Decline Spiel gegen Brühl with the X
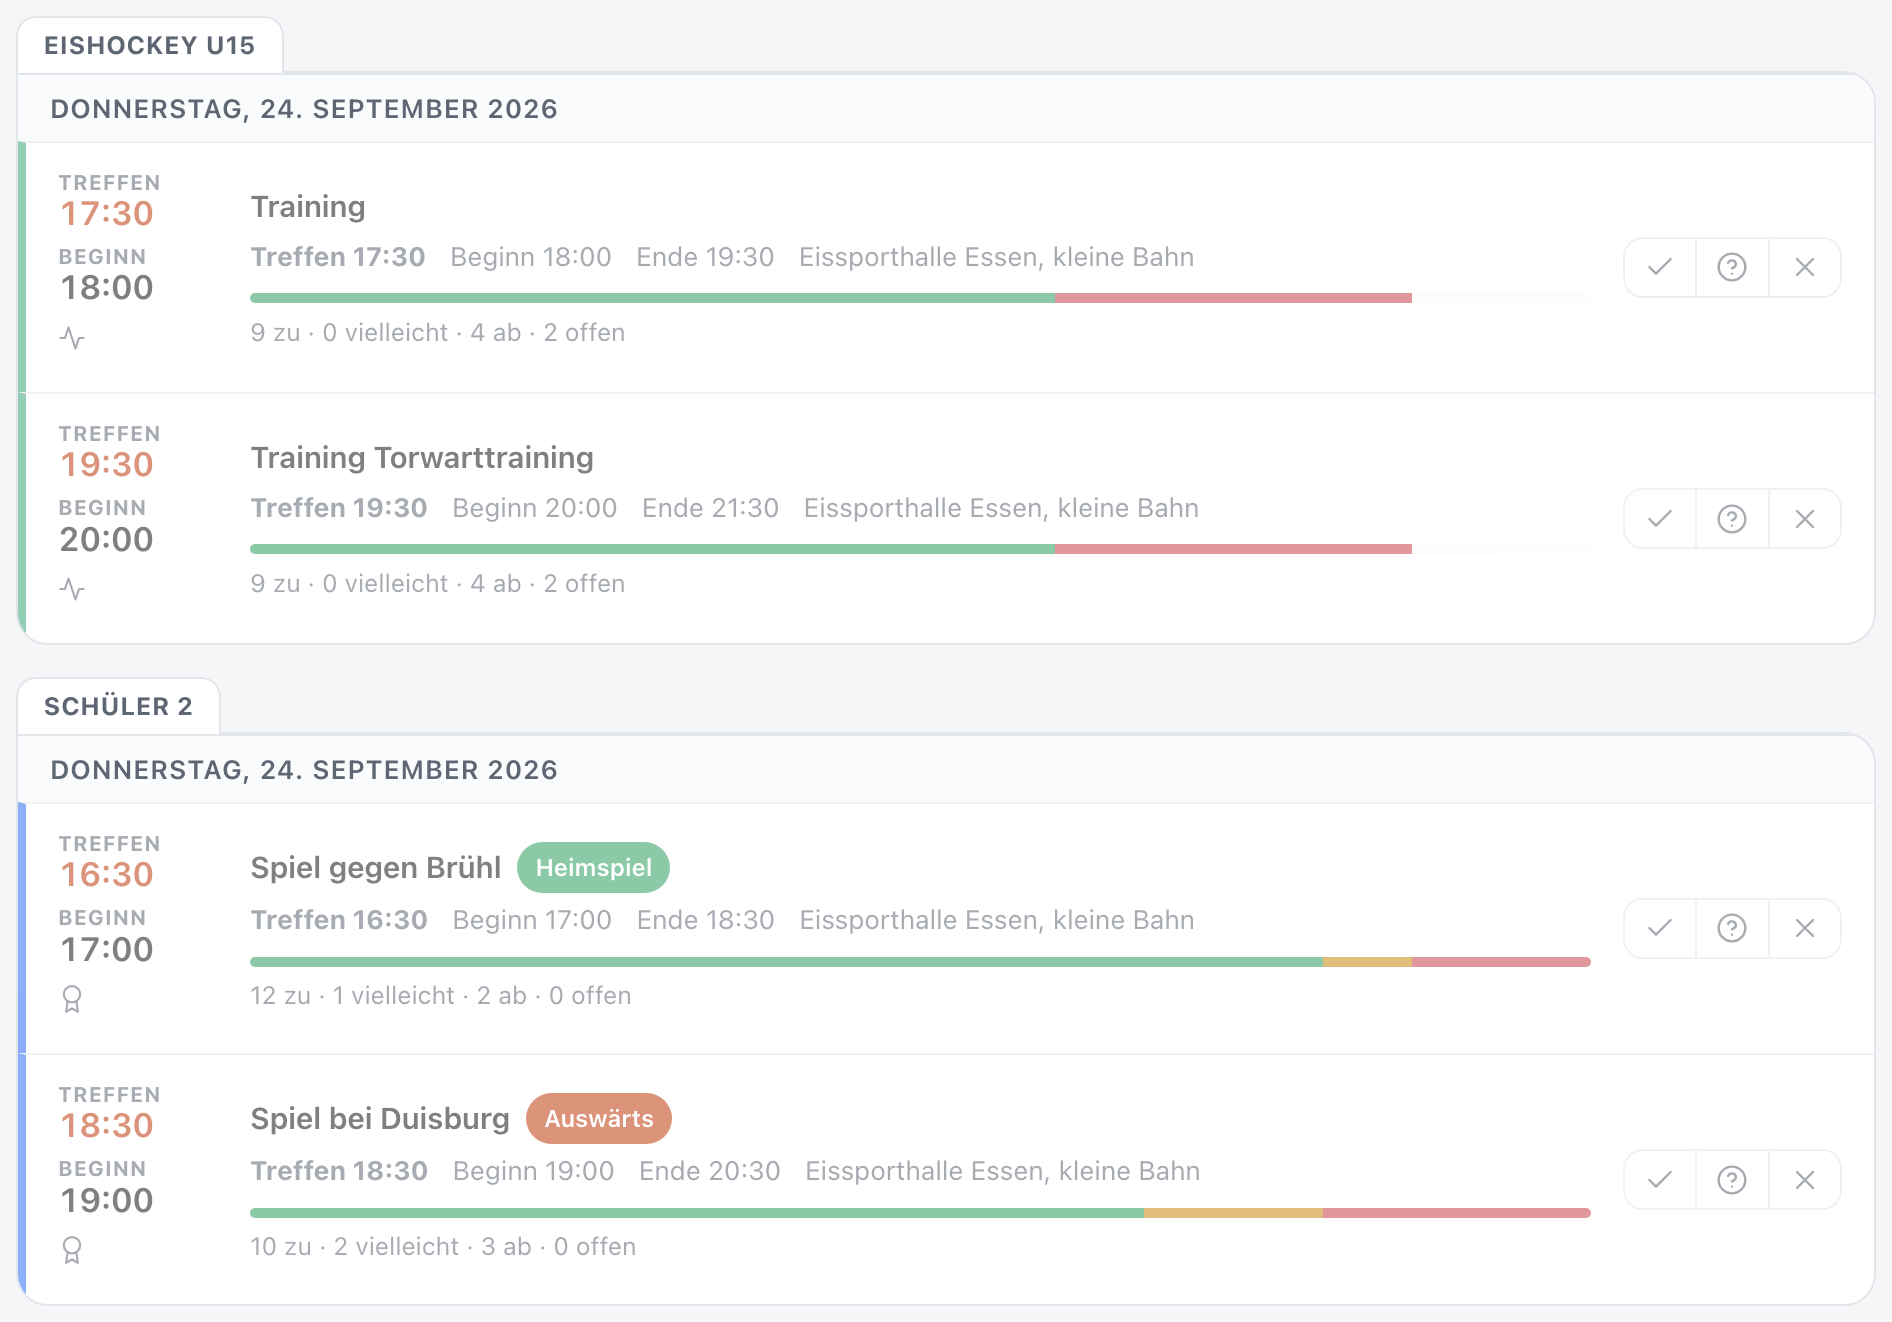 (1805, 928)
